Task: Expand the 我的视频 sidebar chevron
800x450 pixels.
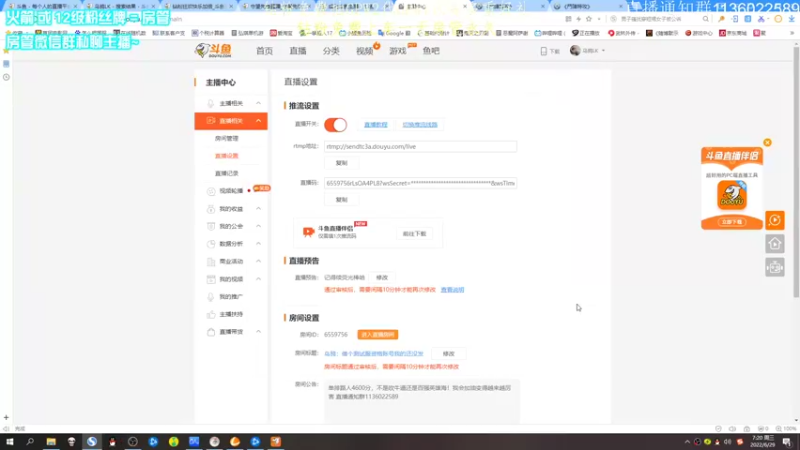Action: (258, 279)
